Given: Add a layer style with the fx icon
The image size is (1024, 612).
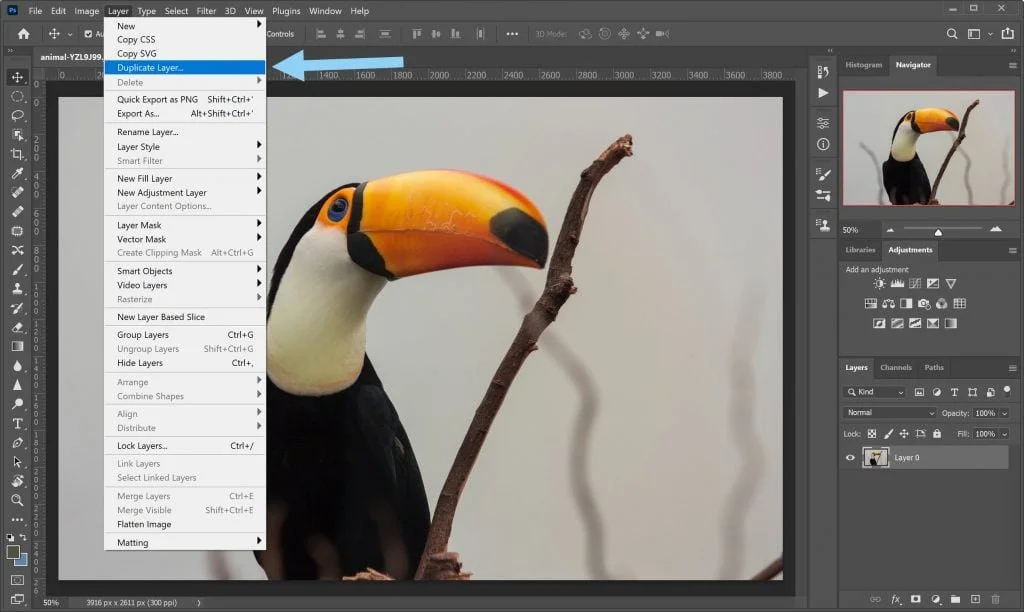Looking at the screenshot, I should (x=896, y=599).
